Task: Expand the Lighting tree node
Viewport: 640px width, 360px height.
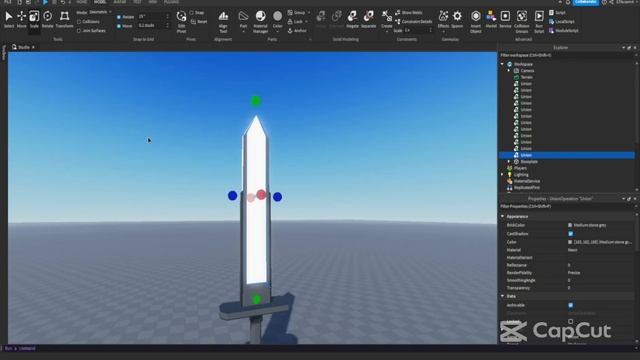Action: point(502,175)
